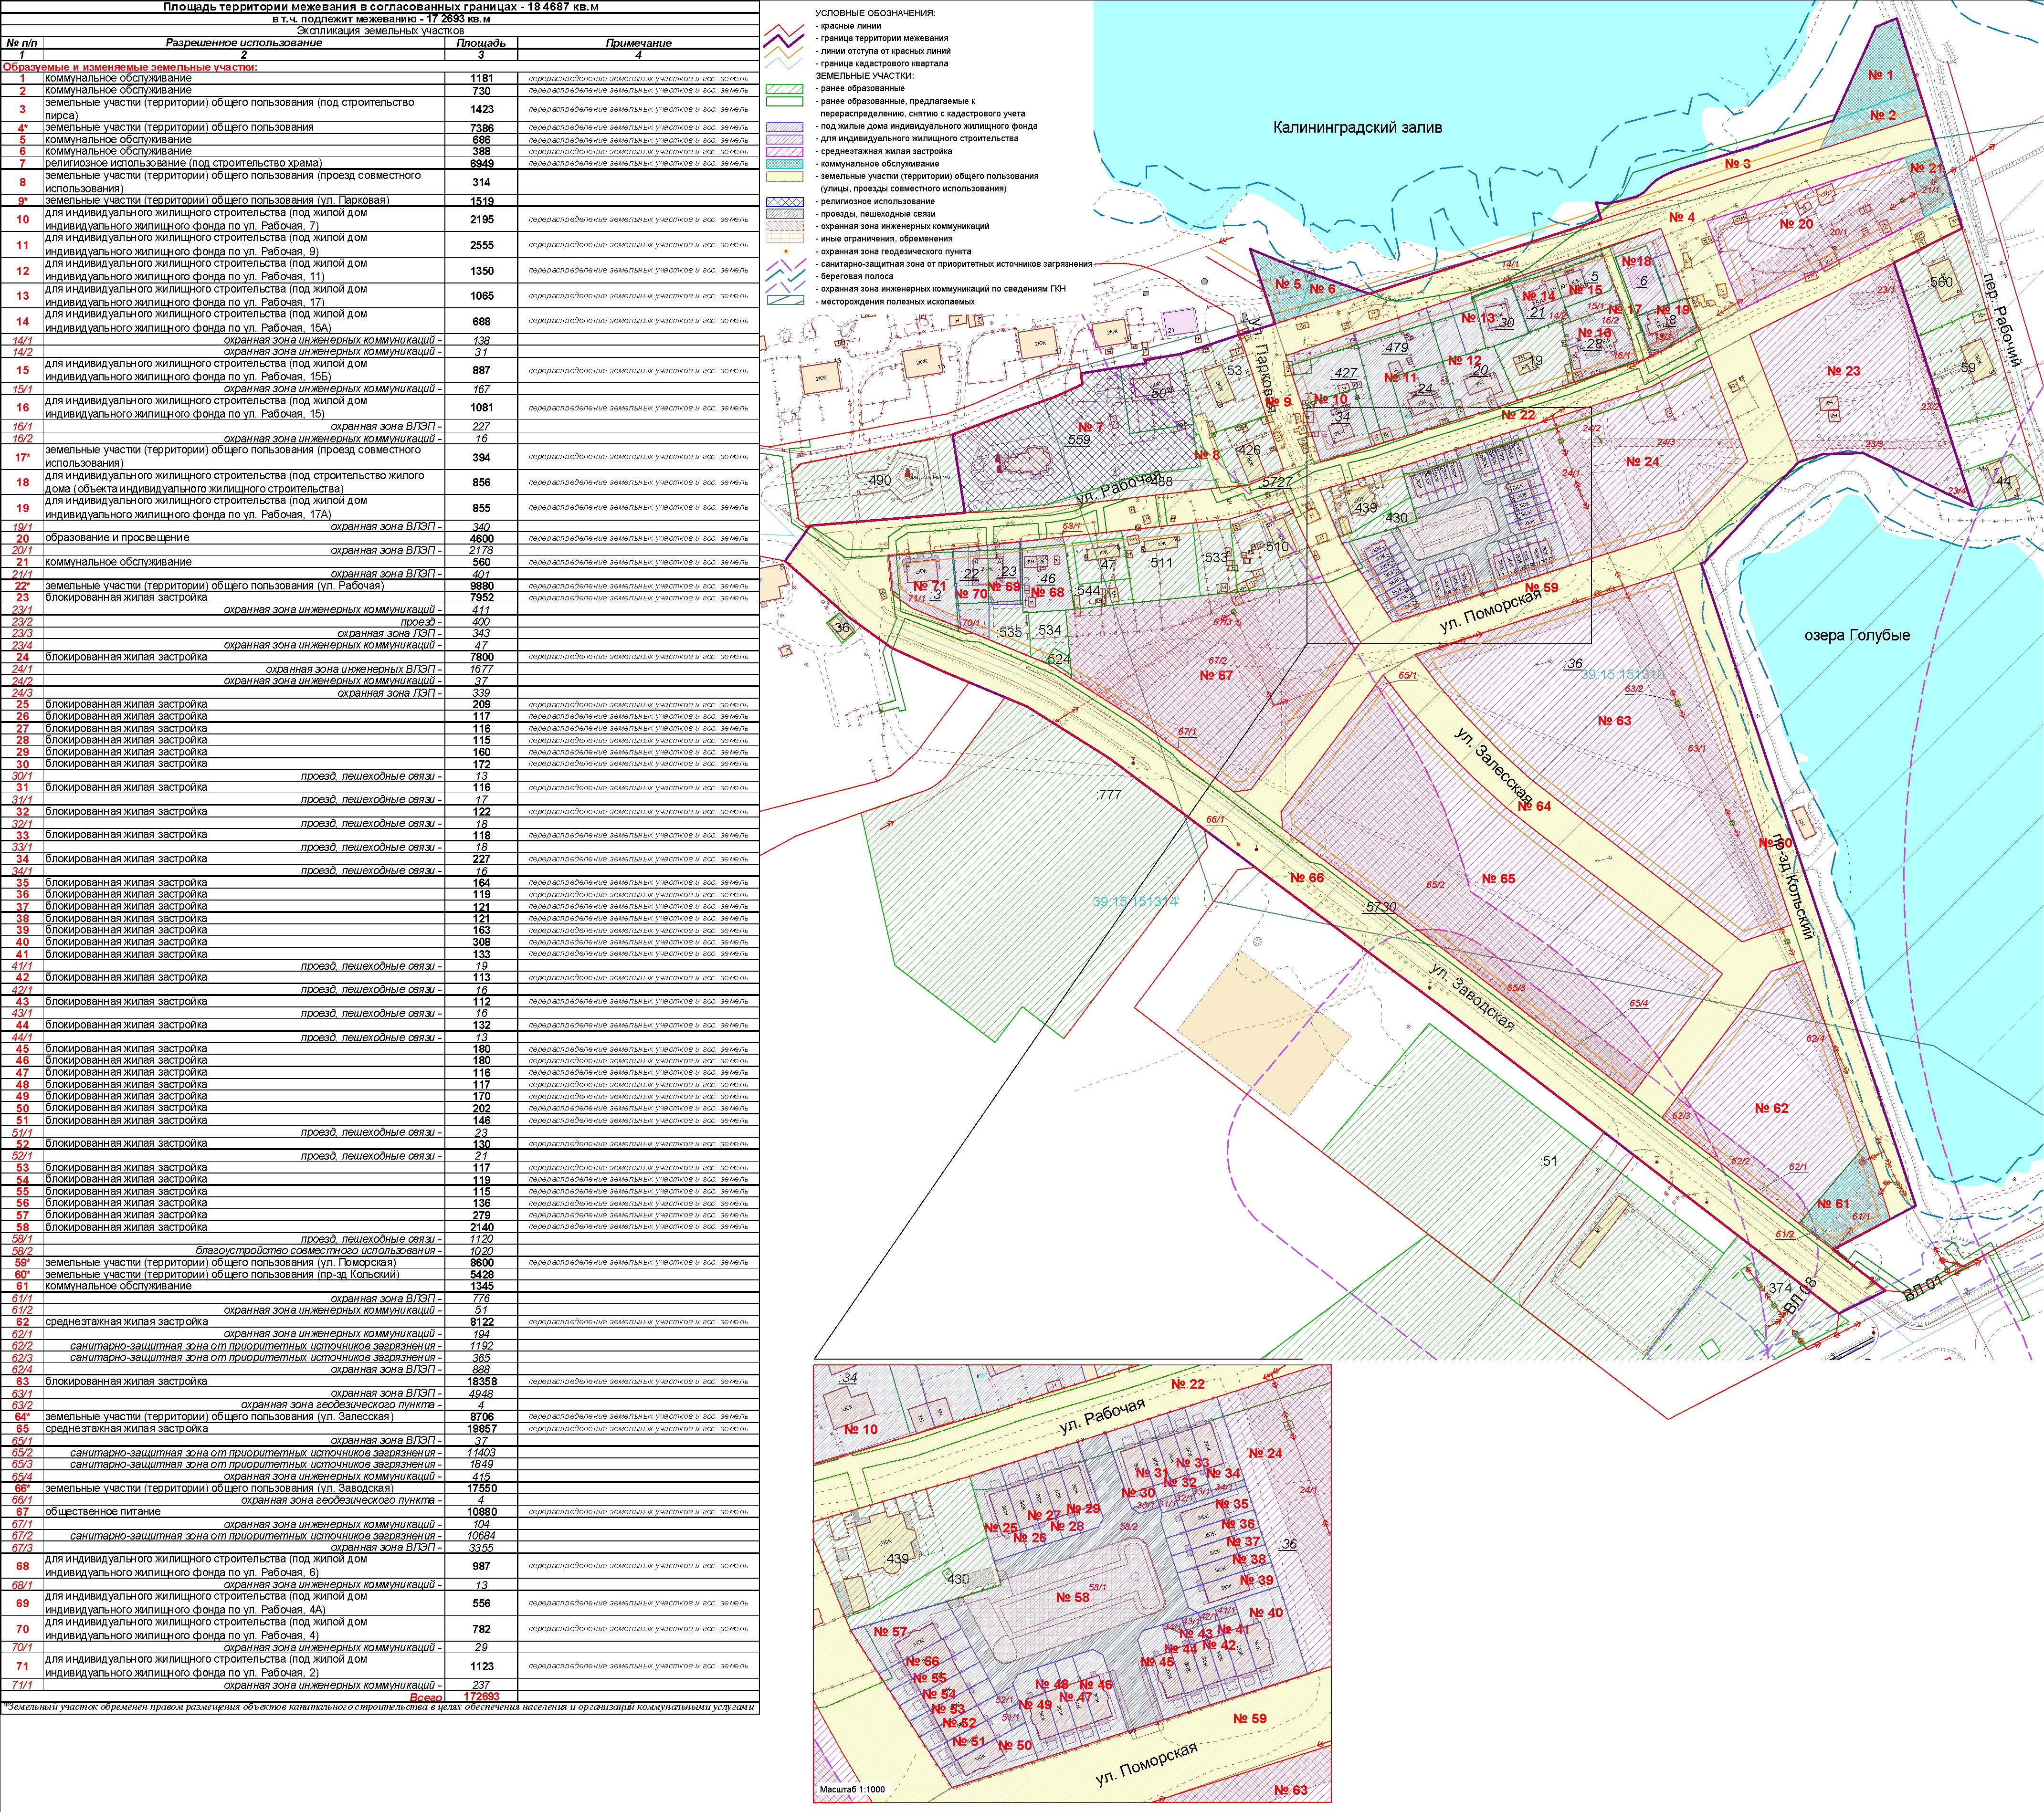This screenshot has height=1812, width=2044.
Task: Click parcel № 65 on the map
Action: pos(1498,878)
